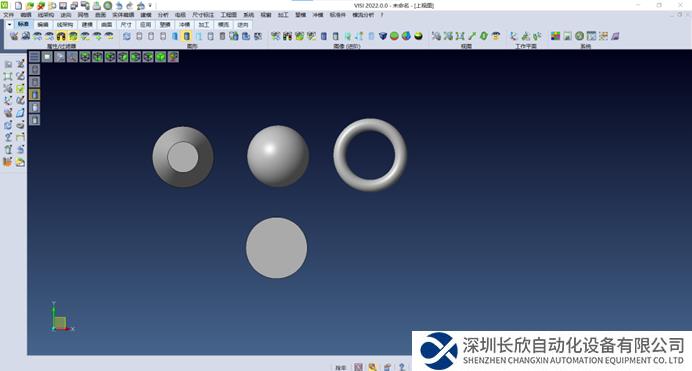
Task: Click the top icon in viewport vertical side strip
Action: click(34, 69)
